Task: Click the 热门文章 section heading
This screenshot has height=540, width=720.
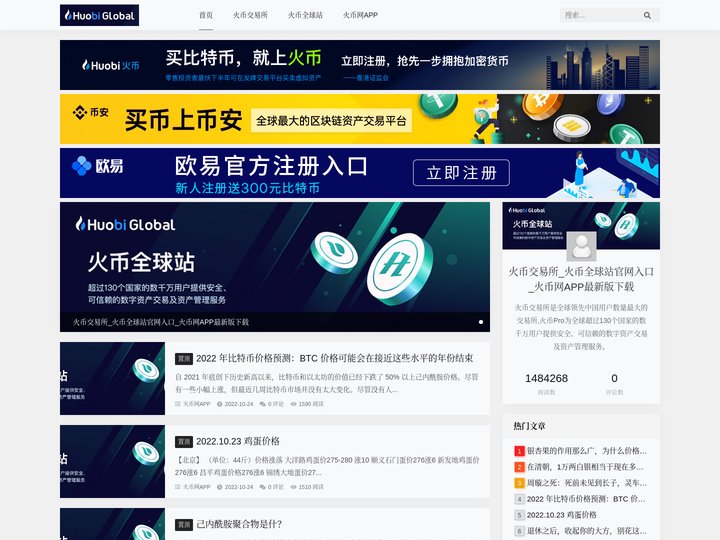Action: click(x=529, y=426)
